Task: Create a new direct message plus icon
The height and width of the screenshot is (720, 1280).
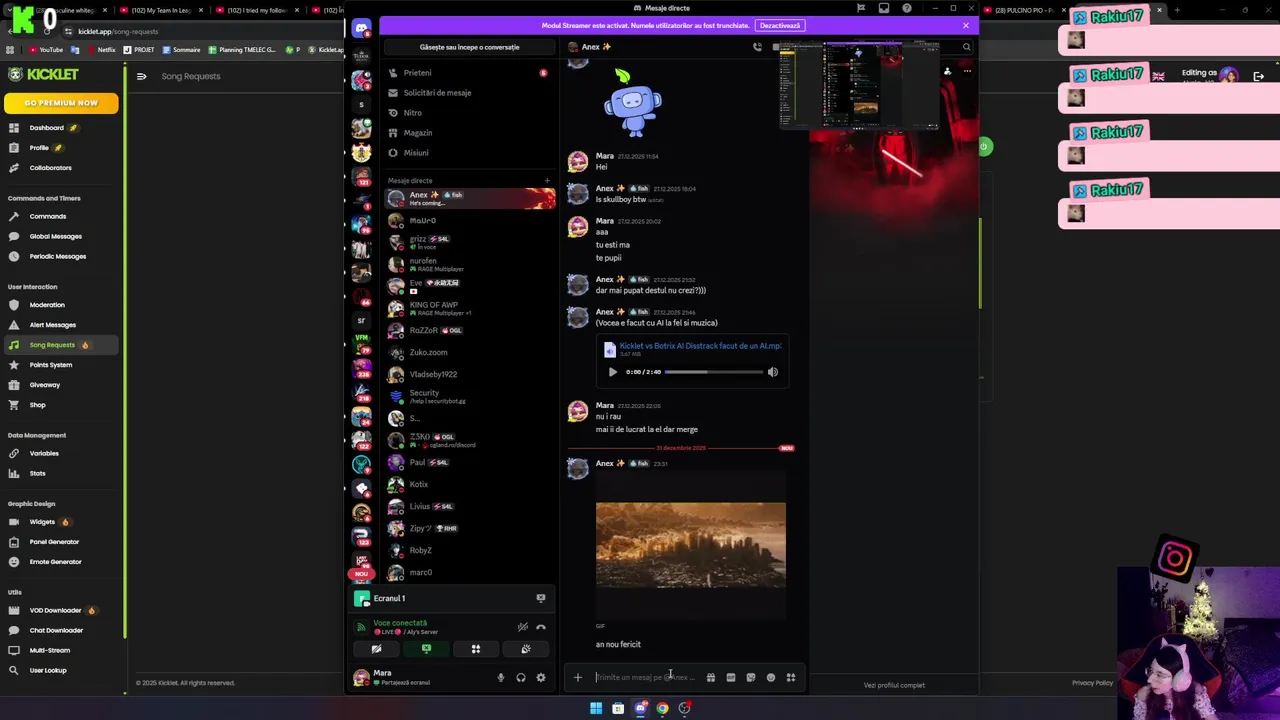Action: (547, 181)
